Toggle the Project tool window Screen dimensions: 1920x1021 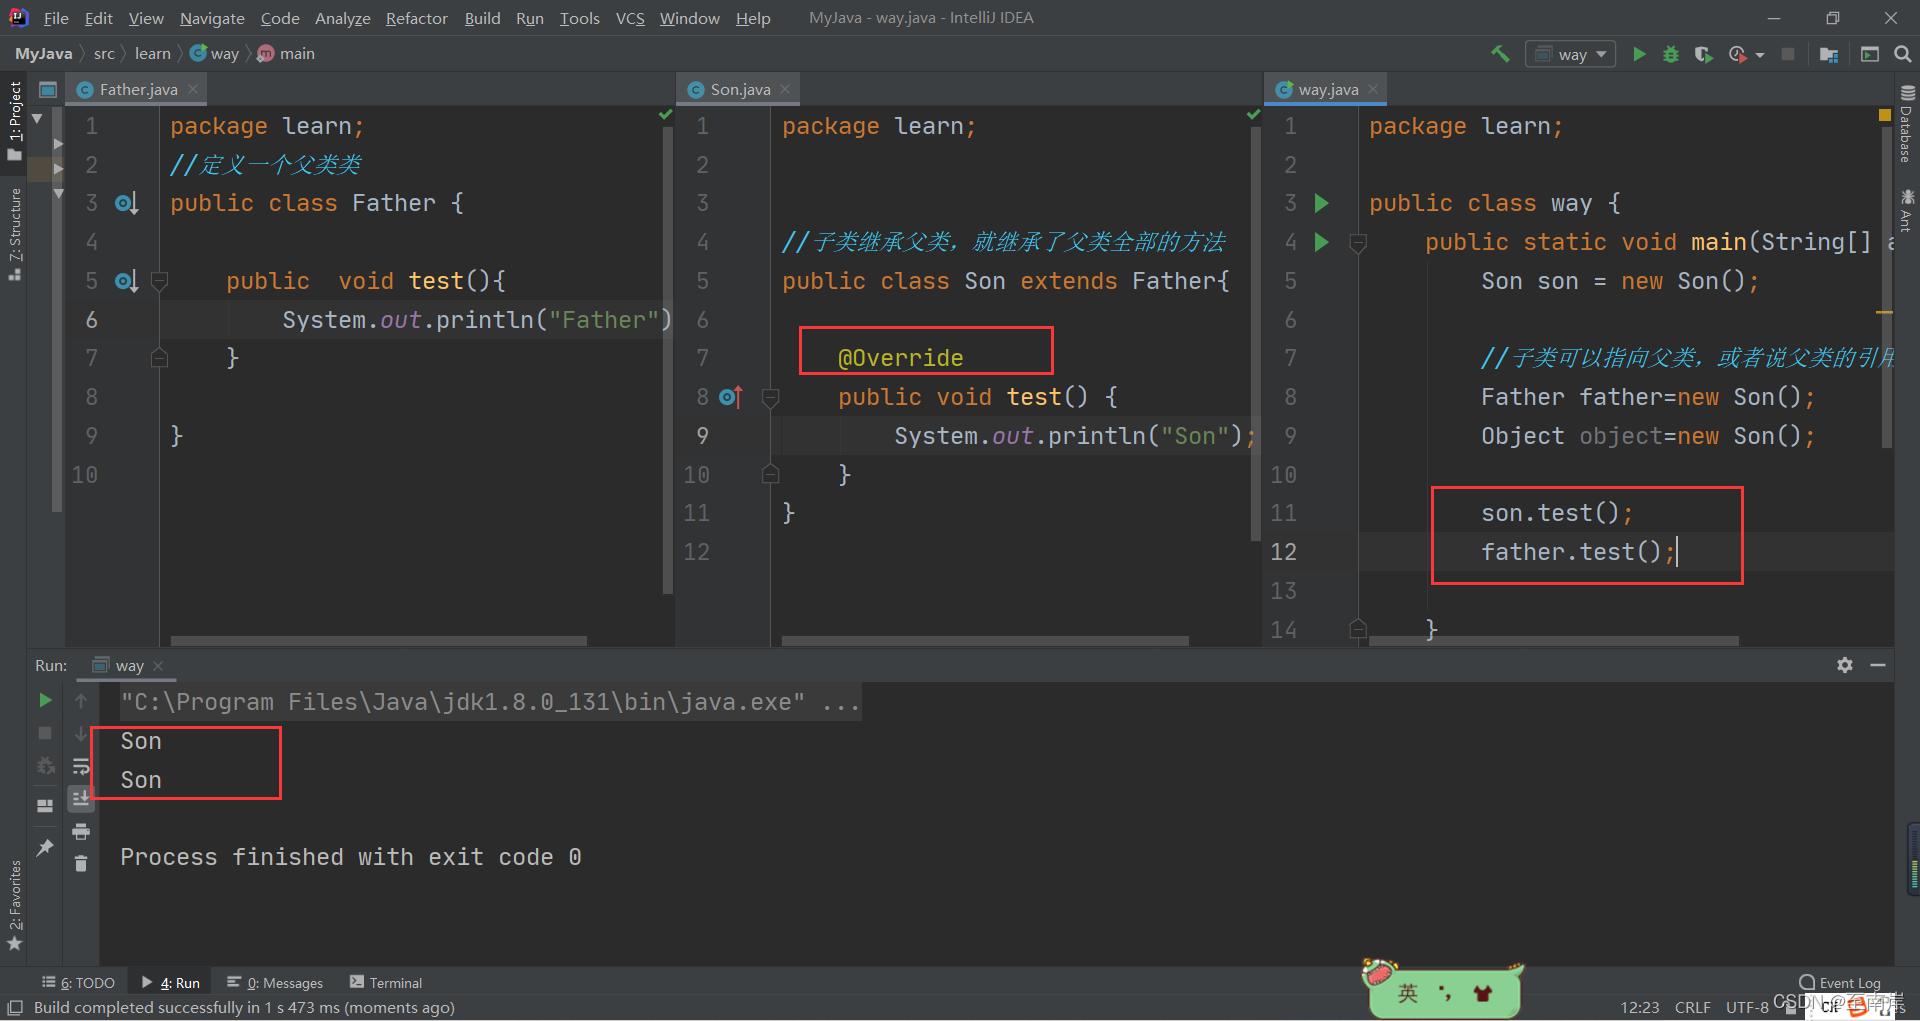point(14,120)
